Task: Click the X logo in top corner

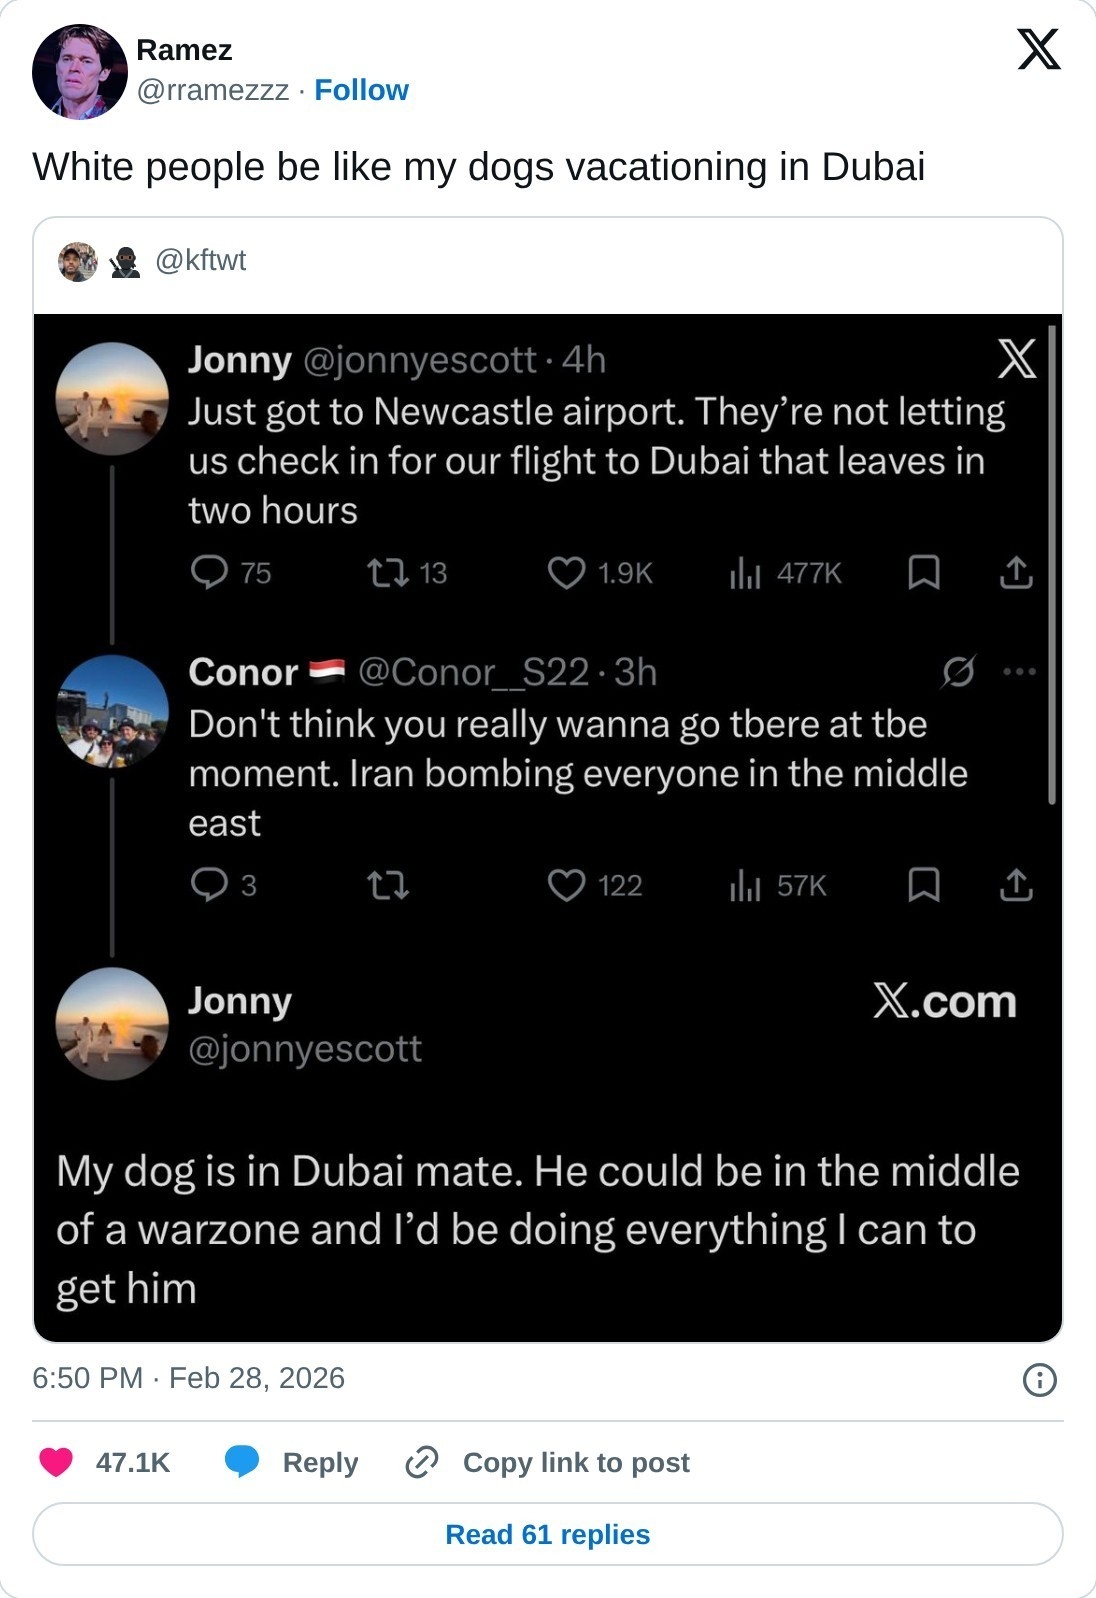Action: point(1038,49)
